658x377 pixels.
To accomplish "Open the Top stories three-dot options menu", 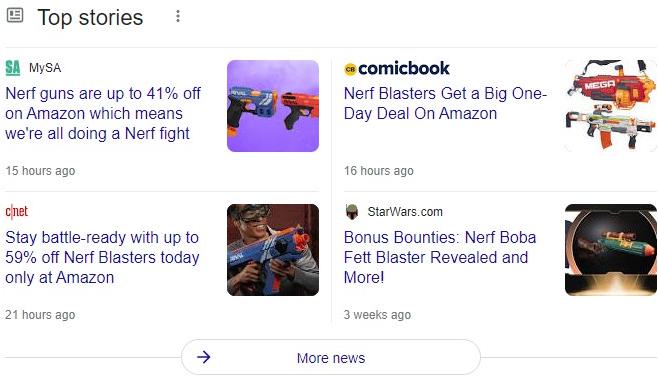I will (178, 16).
